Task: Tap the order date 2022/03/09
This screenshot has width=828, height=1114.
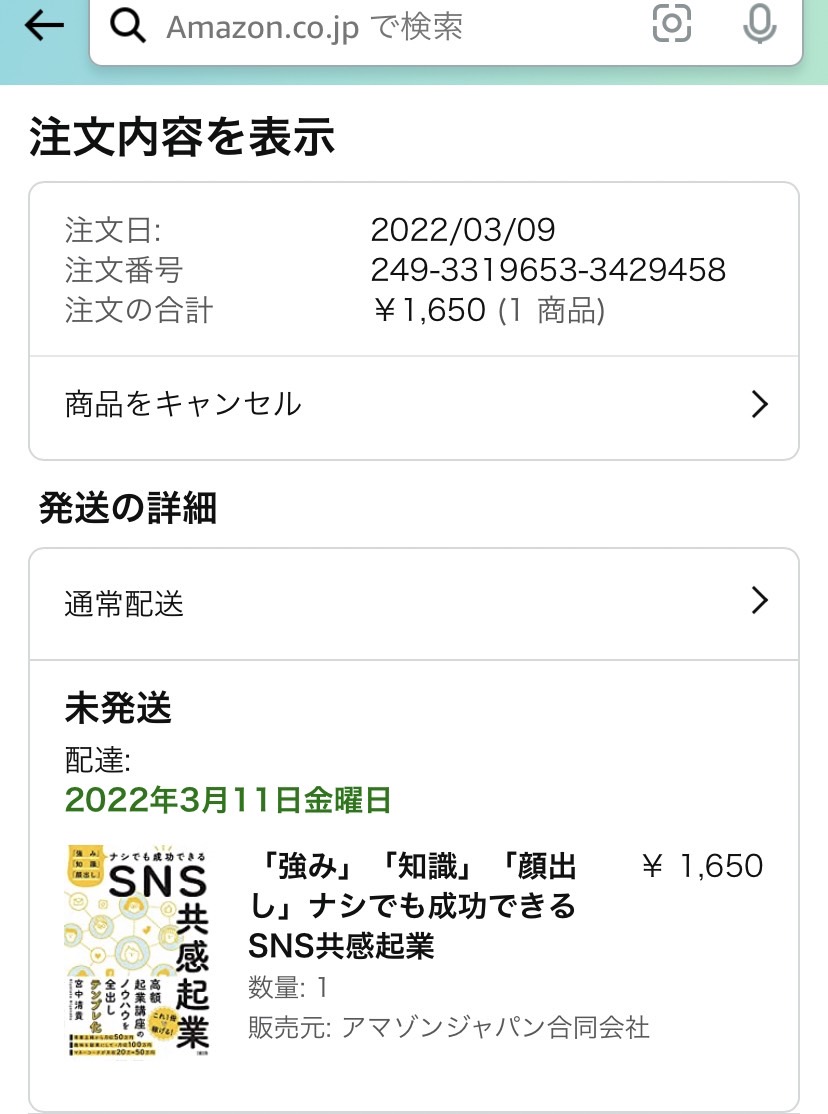Action: click(x=463, y=229)
